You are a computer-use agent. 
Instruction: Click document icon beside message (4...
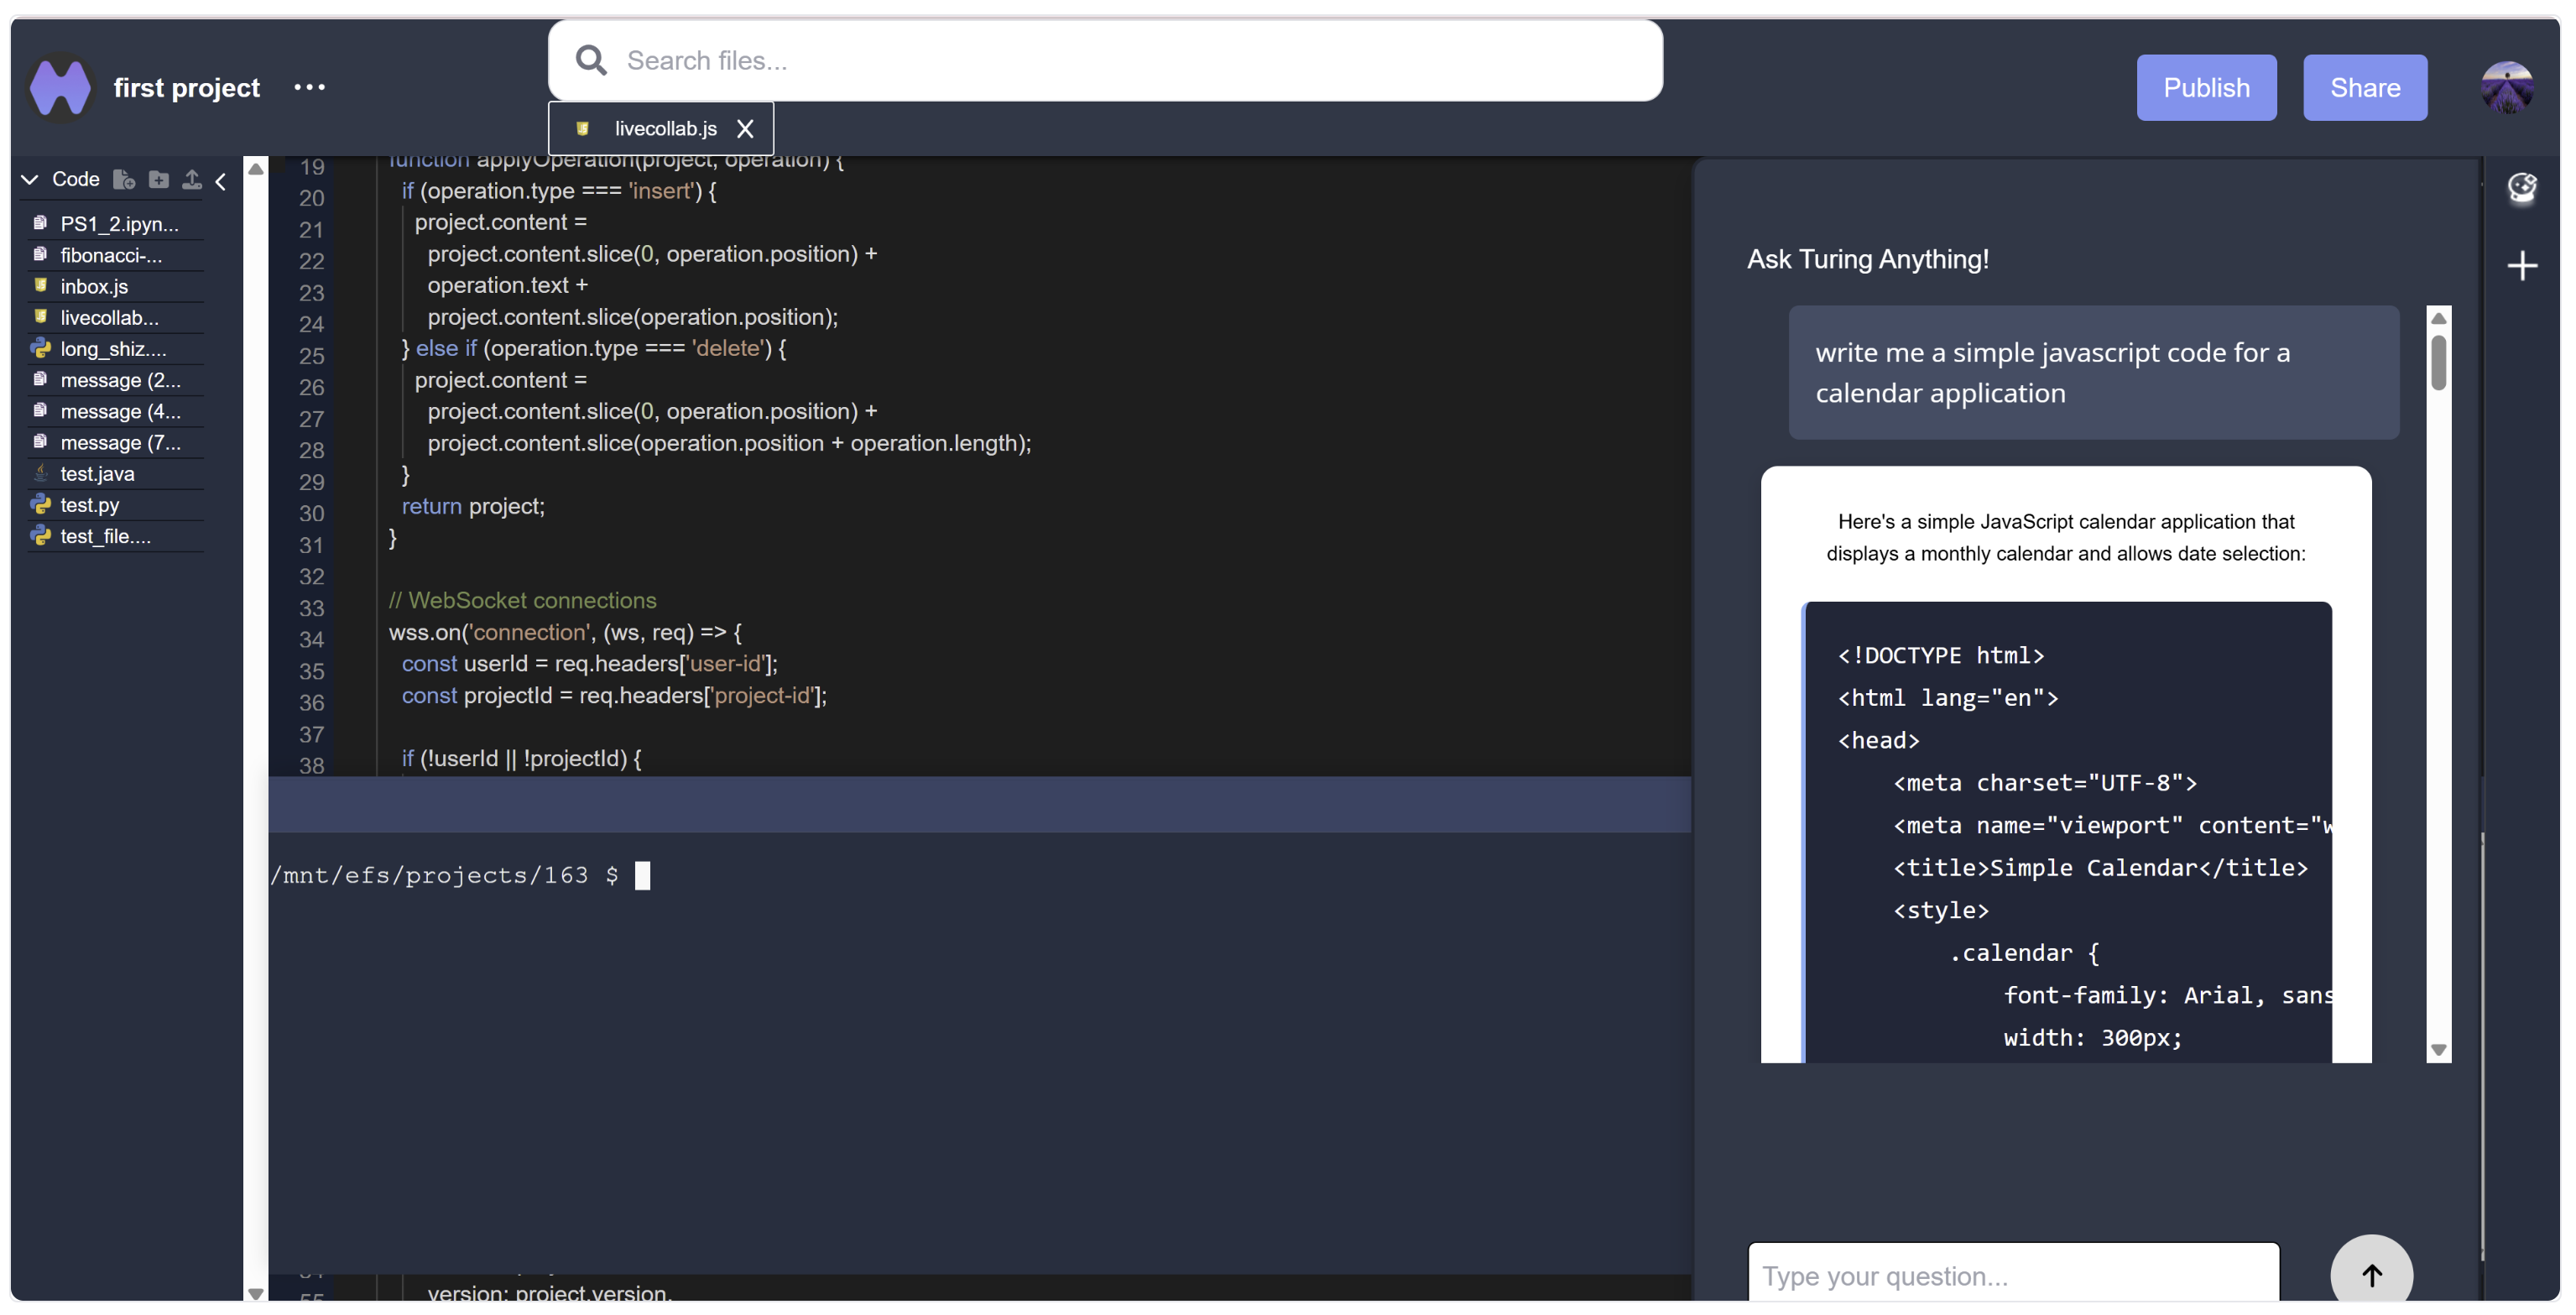[x=40, y=410]
